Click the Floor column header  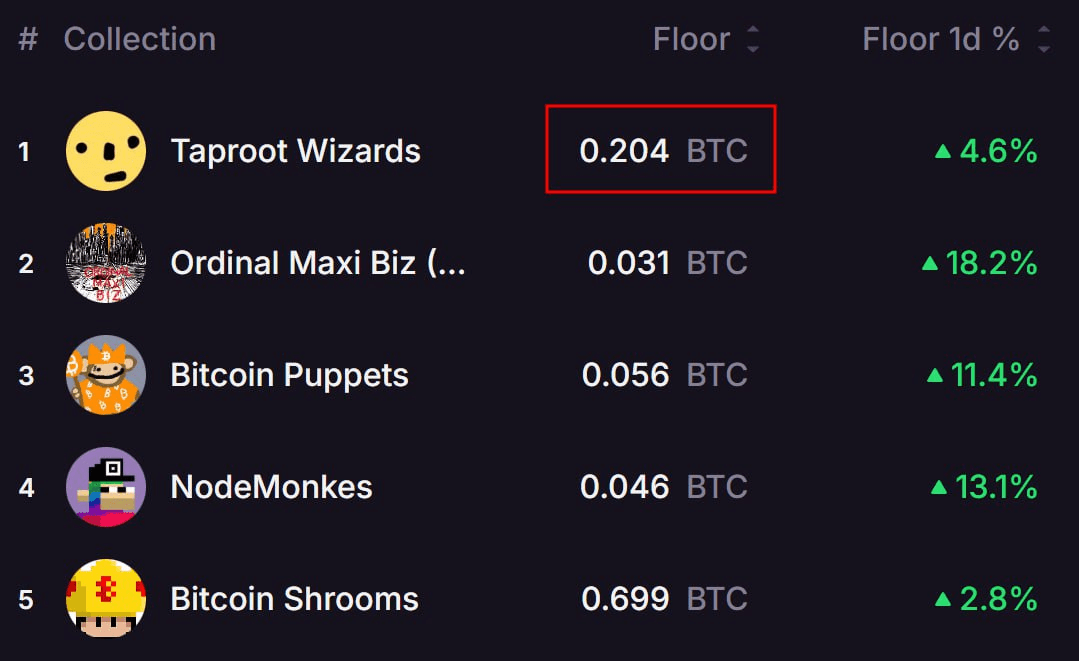coord(691,40)
